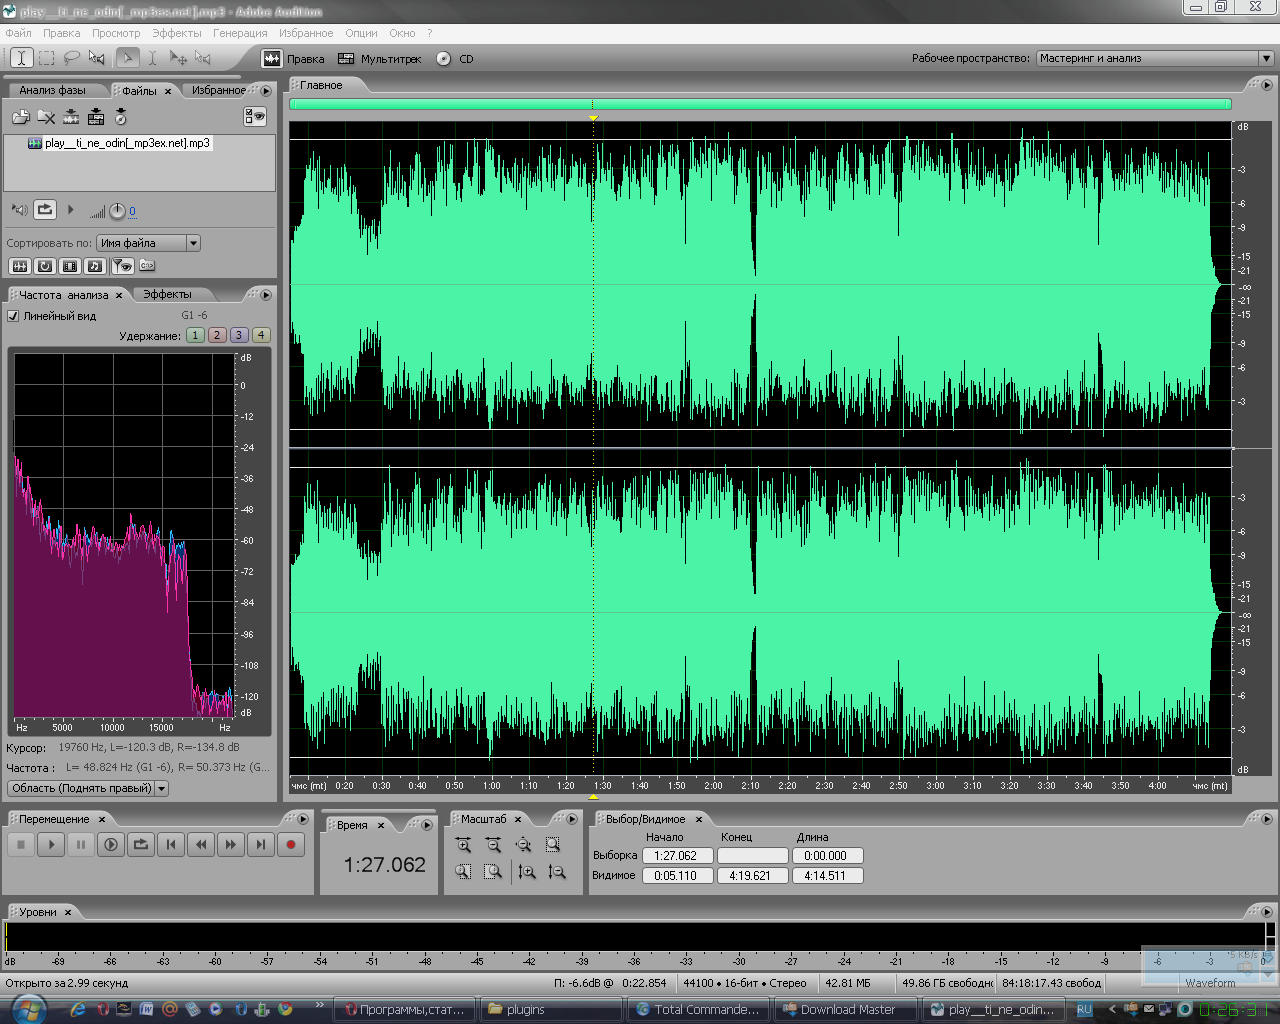Viewport: 1280px width, 1024px height.
Task: Click hold button 3
Action: coord(239,335)
